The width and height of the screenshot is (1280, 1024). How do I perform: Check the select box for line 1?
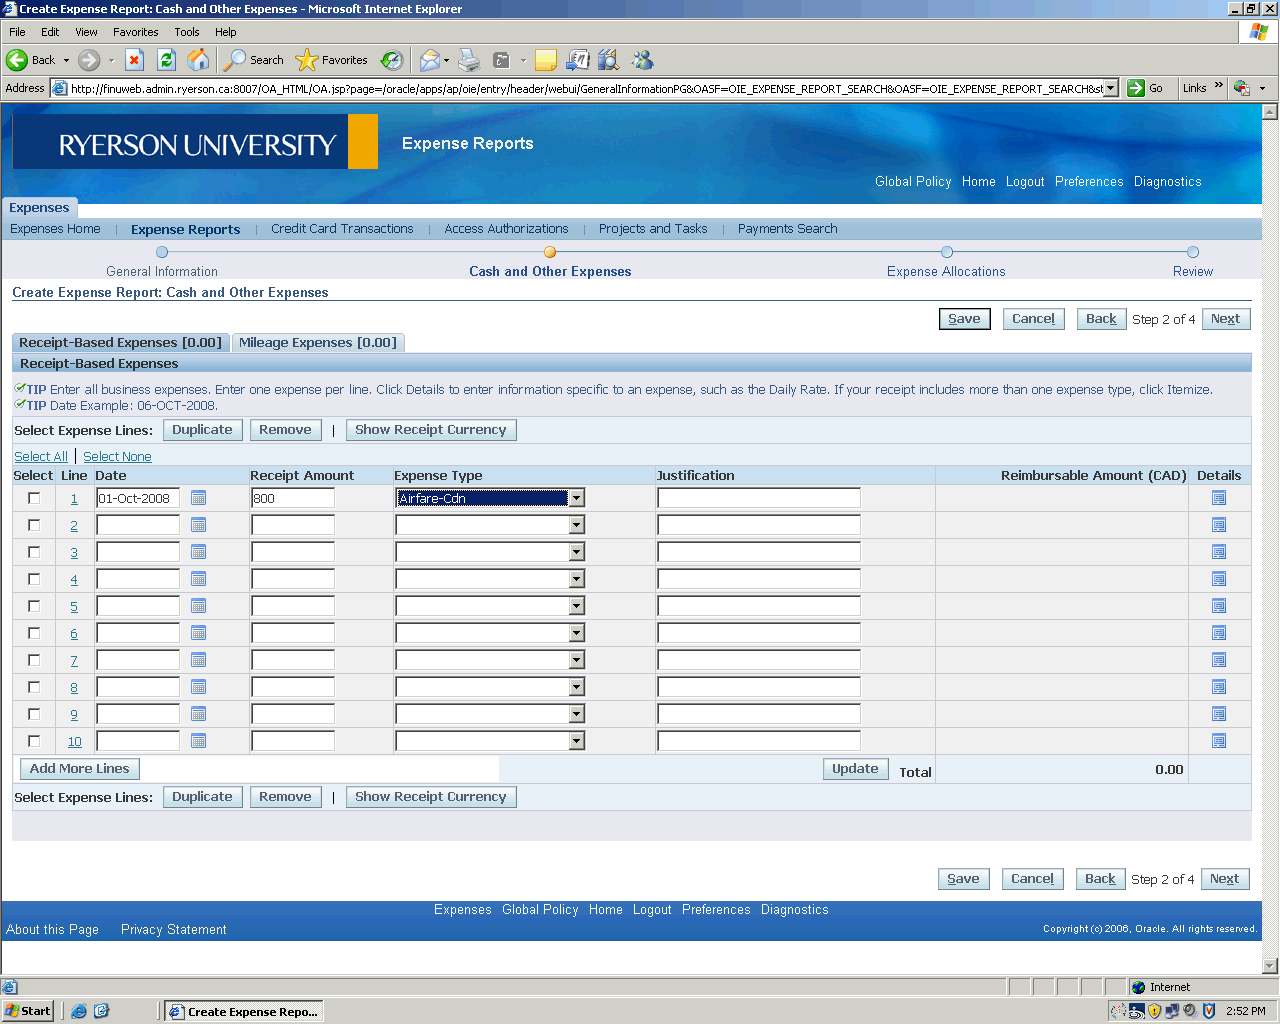tap(34, 498)
